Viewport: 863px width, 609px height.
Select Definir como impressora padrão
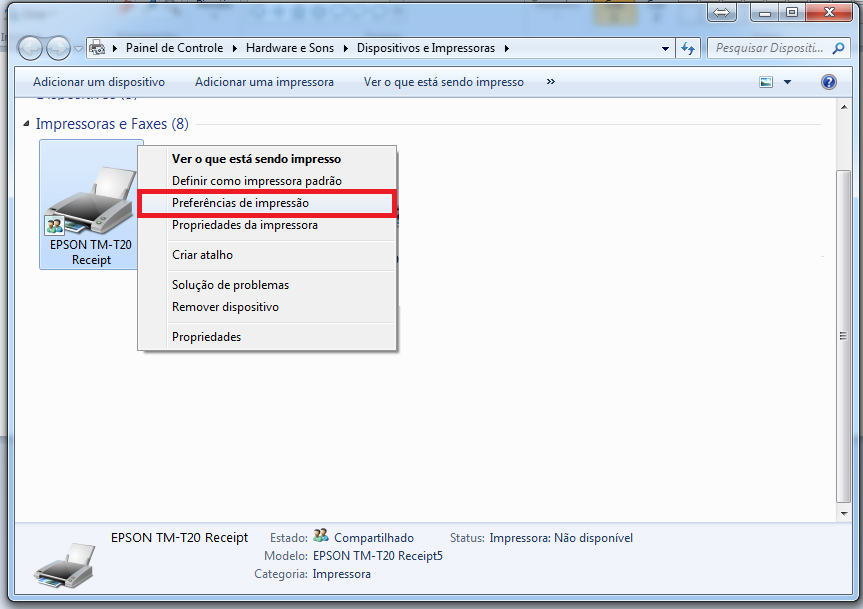coord(256,181)
